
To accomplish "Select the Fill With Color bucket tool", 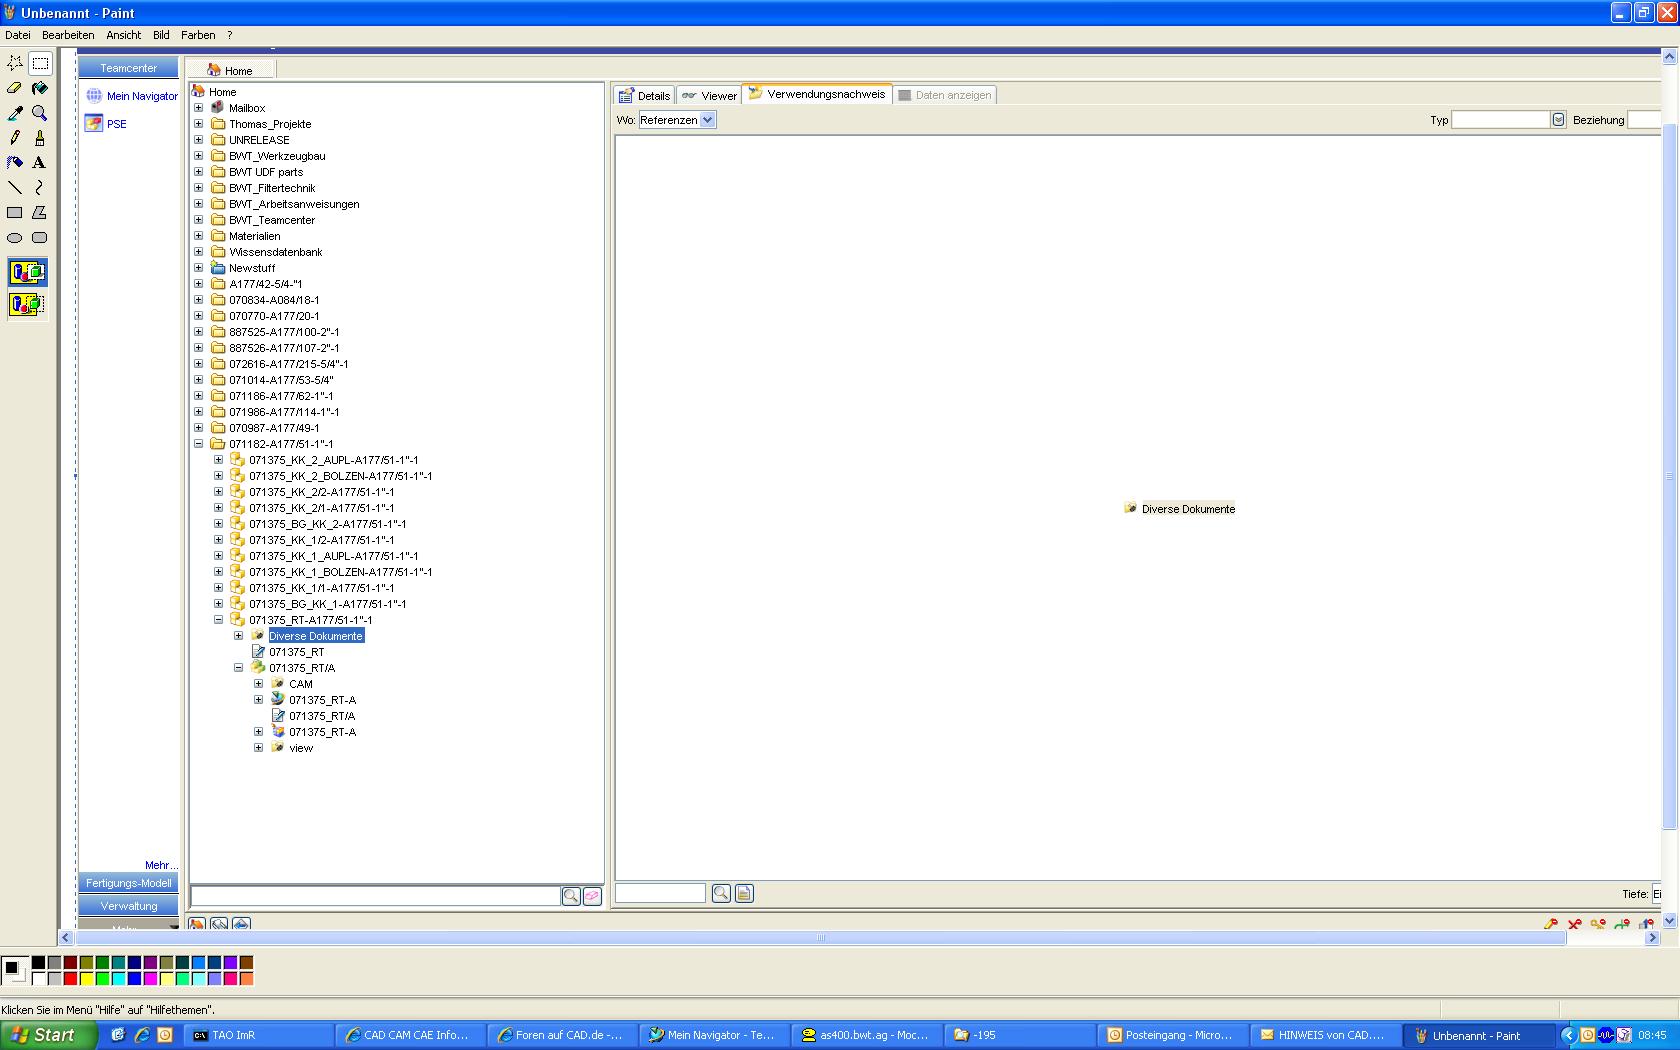I will point(40,88).
